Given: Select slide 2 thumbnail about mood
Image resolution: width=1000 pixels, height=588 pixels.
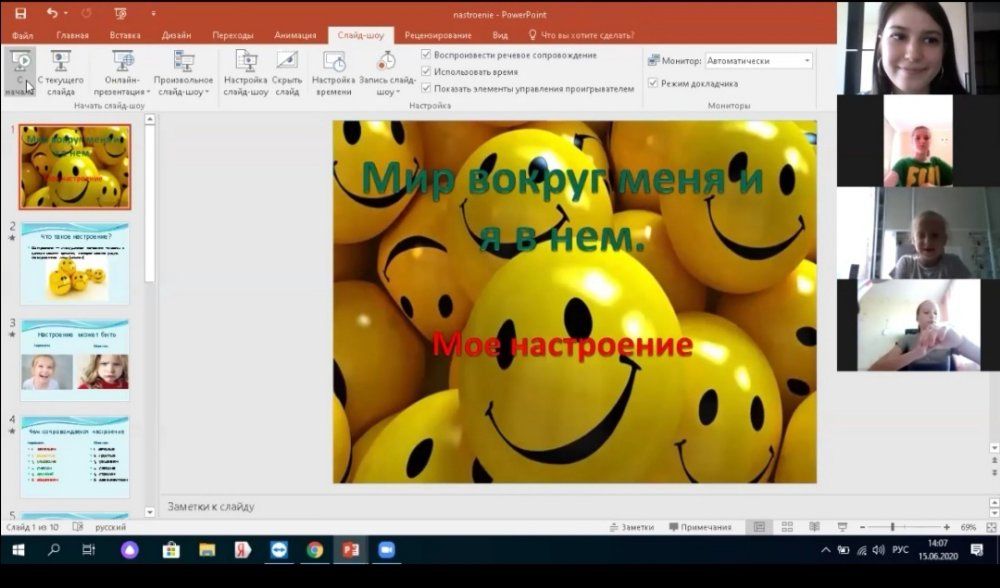Looking at the screenshot, I should (x=75, y=263).
